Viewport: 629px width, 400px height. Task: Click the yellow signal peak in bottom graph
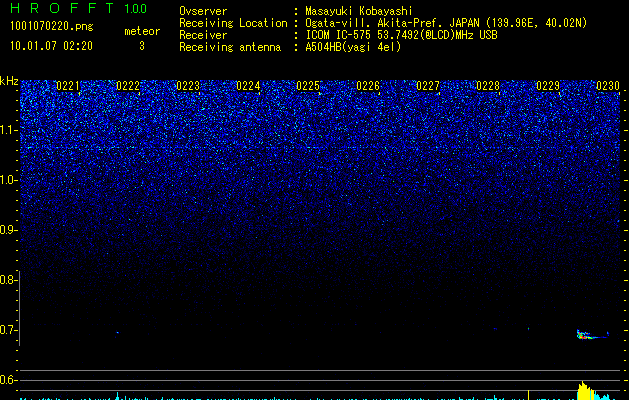coord(584,390)
